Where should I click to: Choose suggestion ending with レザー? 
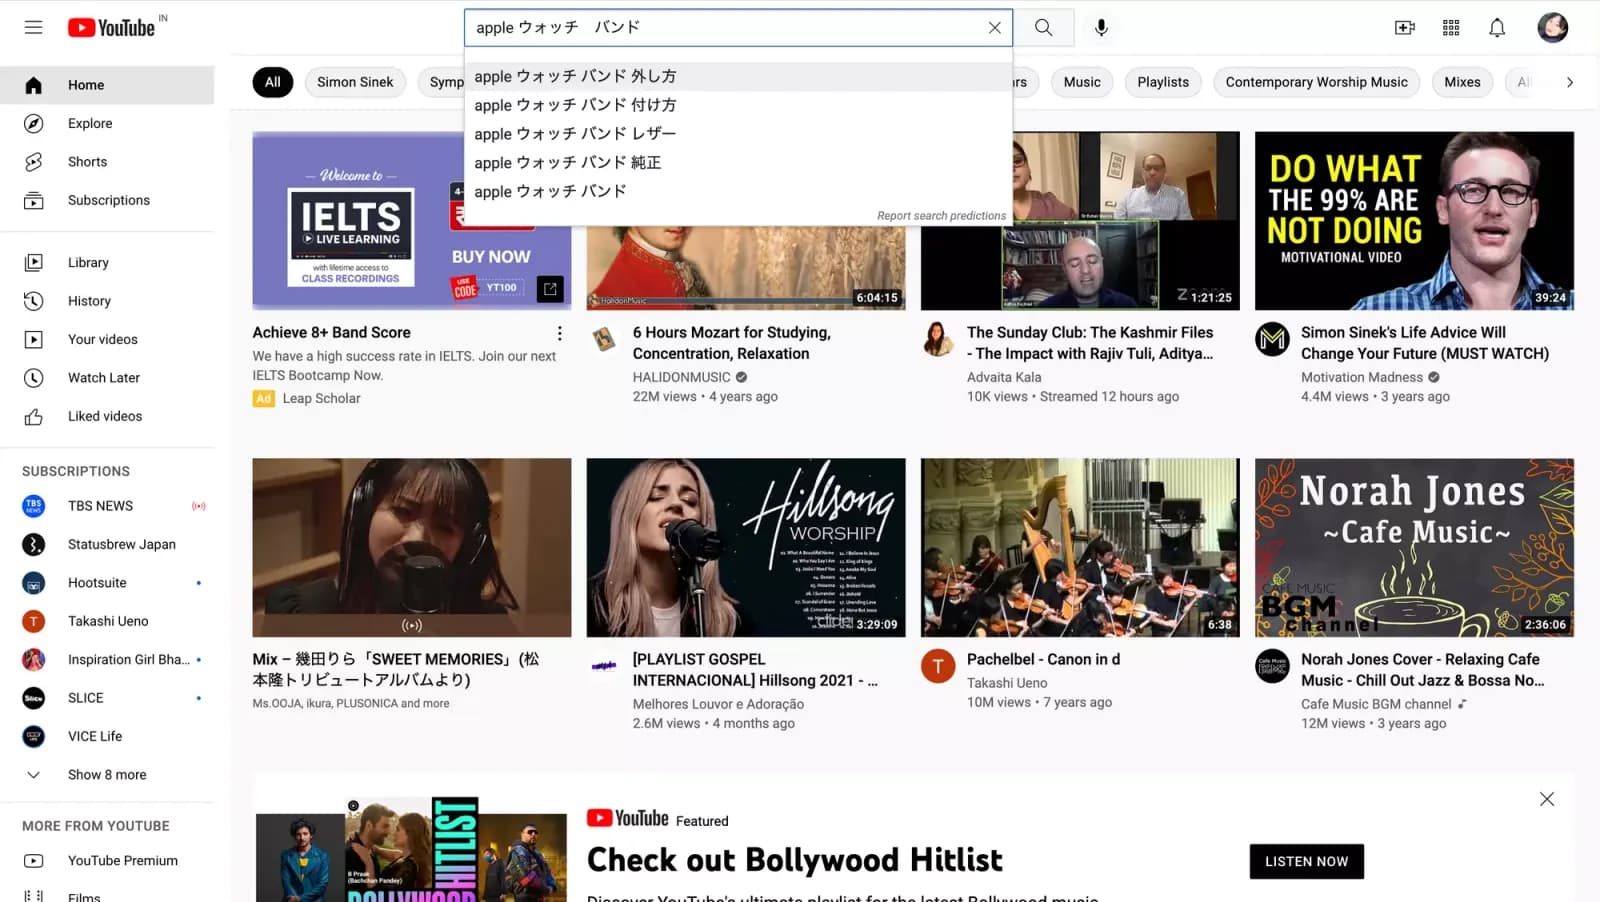click(x=575, y=134)
